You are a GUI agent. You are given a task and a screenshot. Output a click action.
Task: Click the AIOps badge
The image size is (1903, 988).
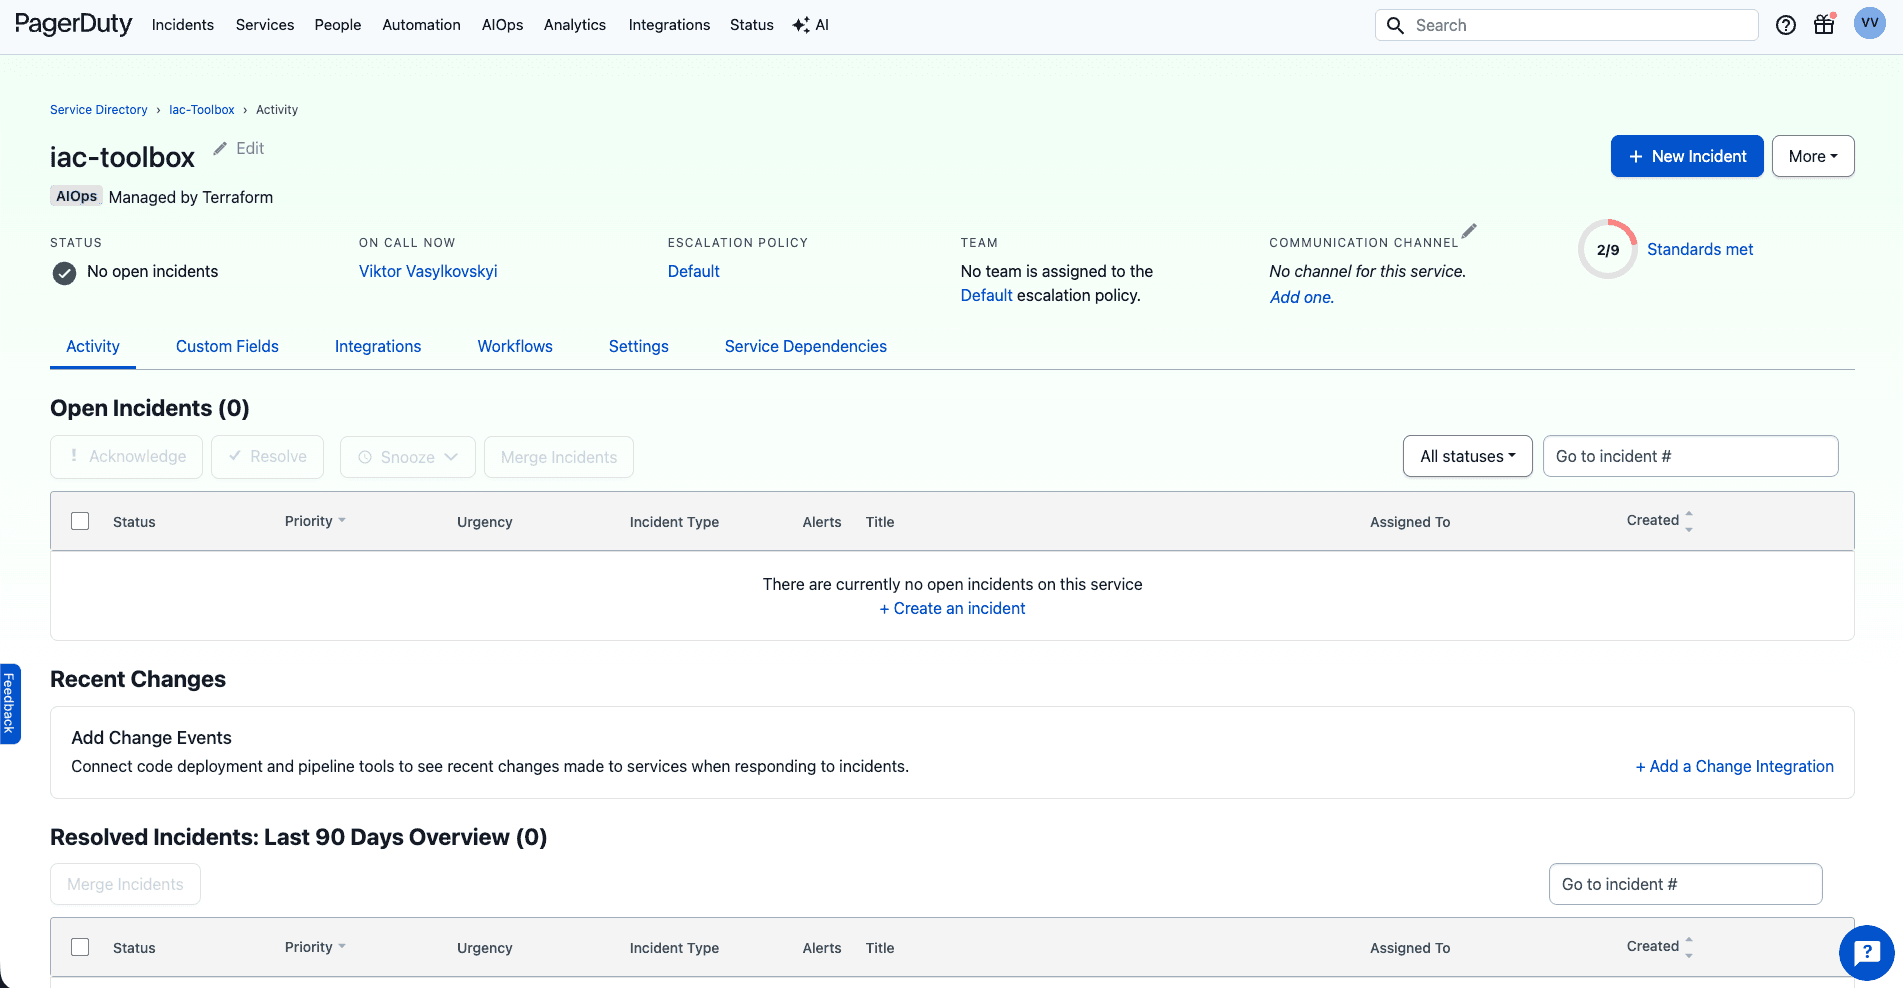77,196
